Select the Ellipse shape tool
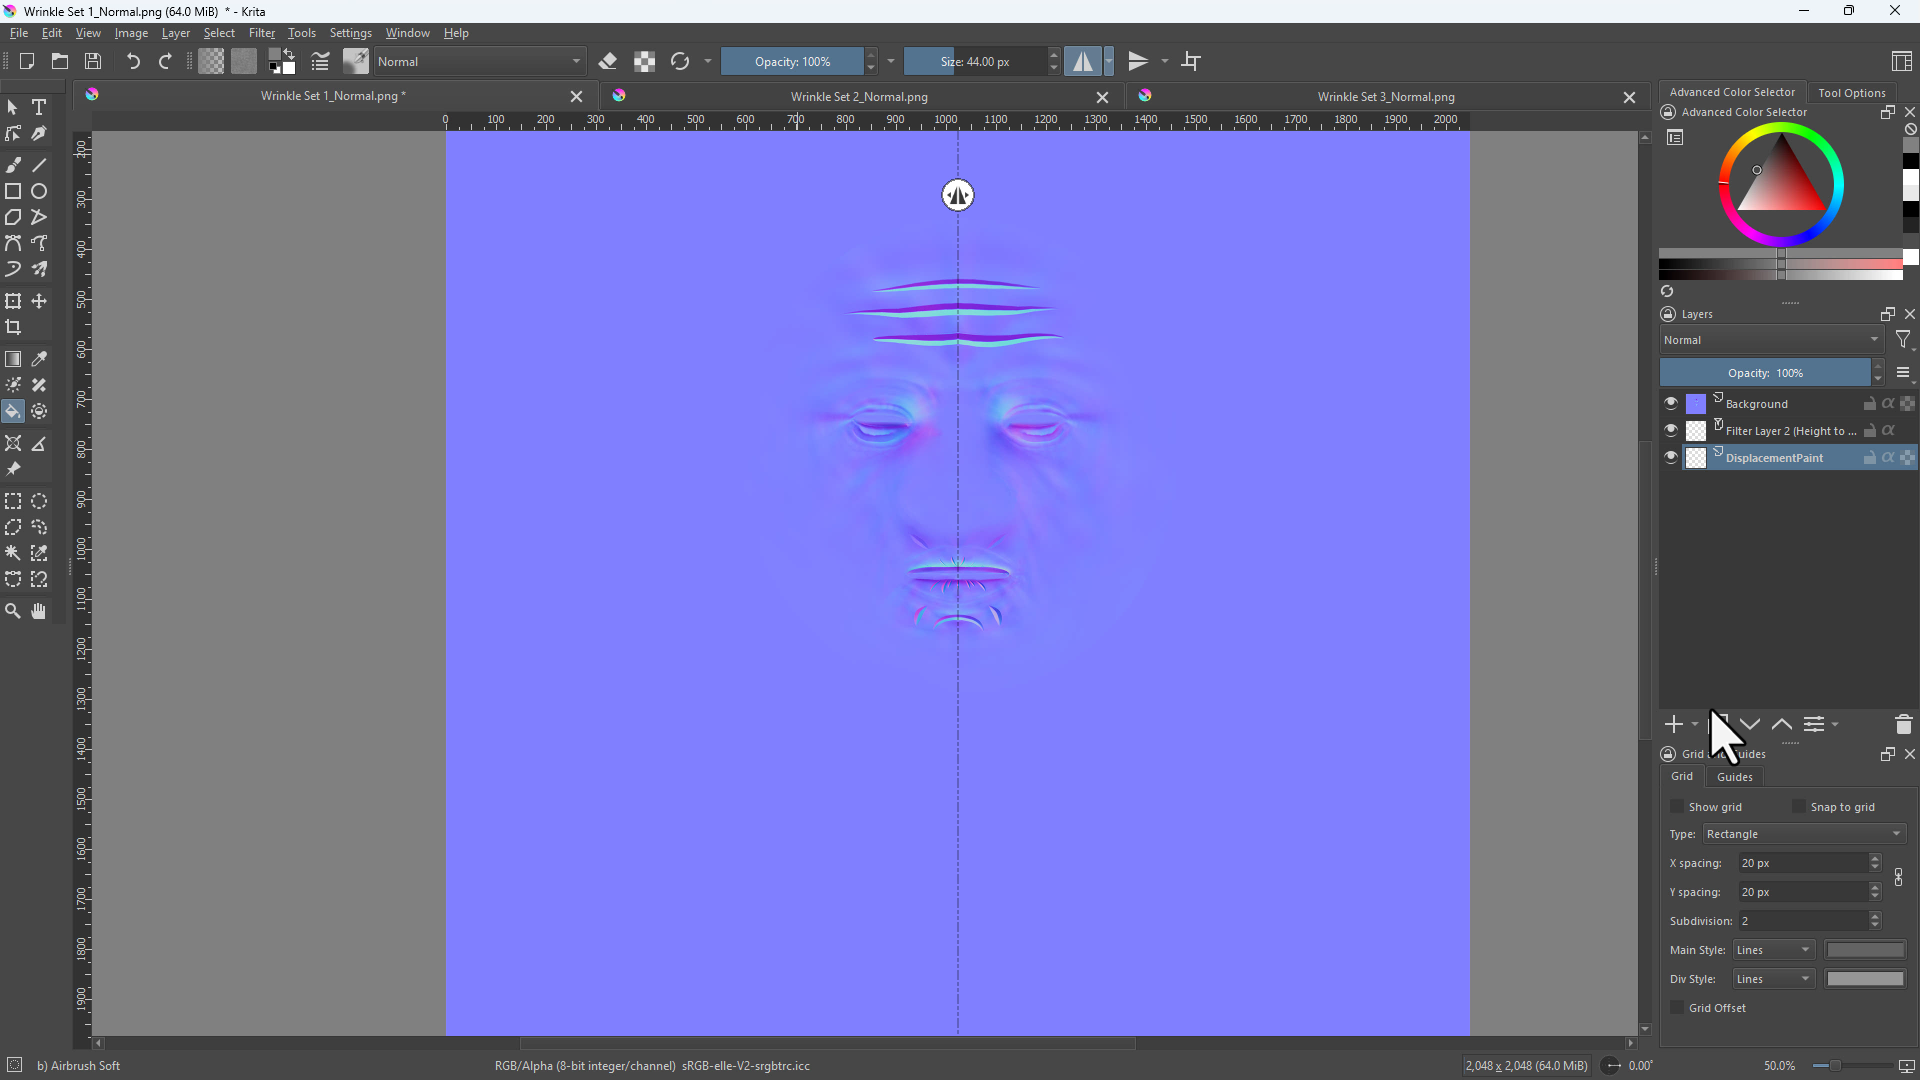Image resolution: width=1920 pixels, height=1080 pixels. [39, 191]
